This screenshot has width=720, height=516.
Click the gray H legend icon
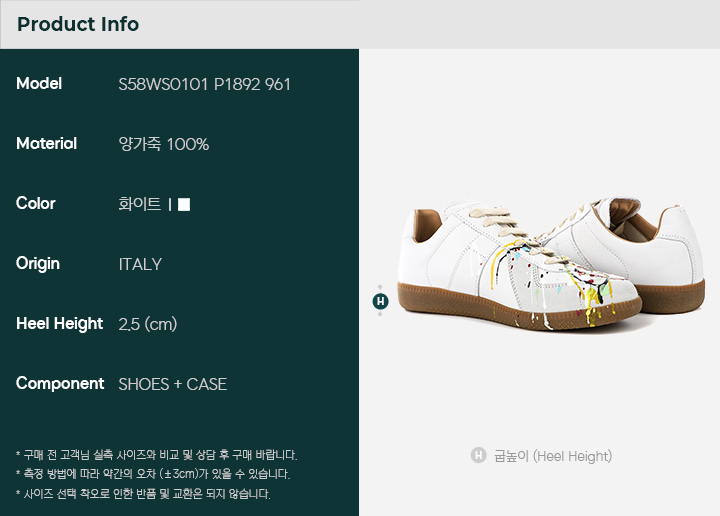click(x=478, y=455)
